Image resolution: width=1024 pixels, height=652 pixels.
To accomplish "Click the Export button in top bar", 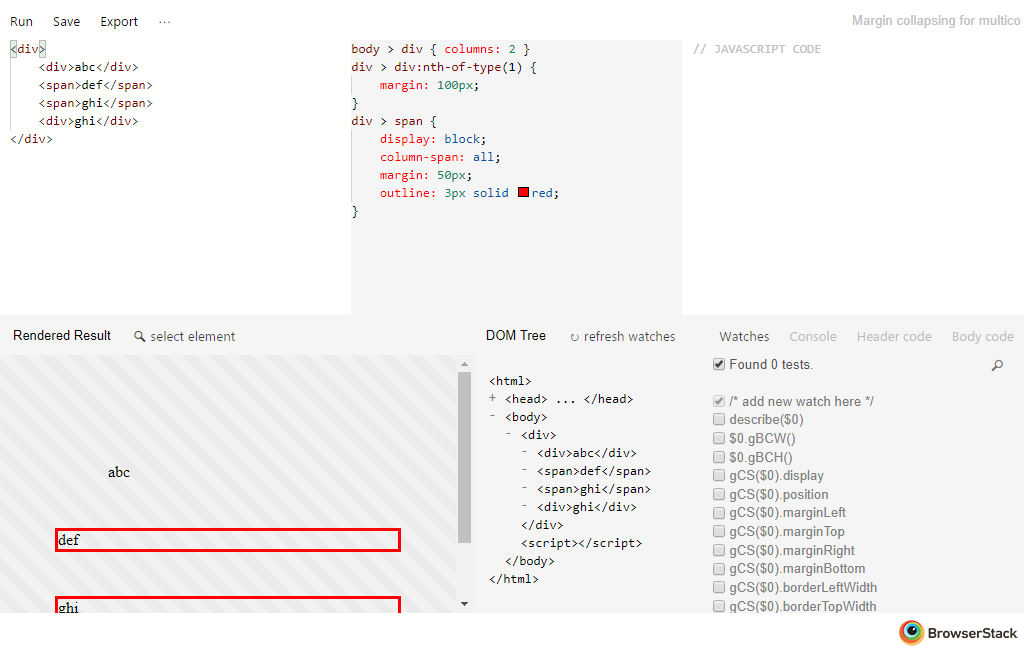I will click(119, 21).
